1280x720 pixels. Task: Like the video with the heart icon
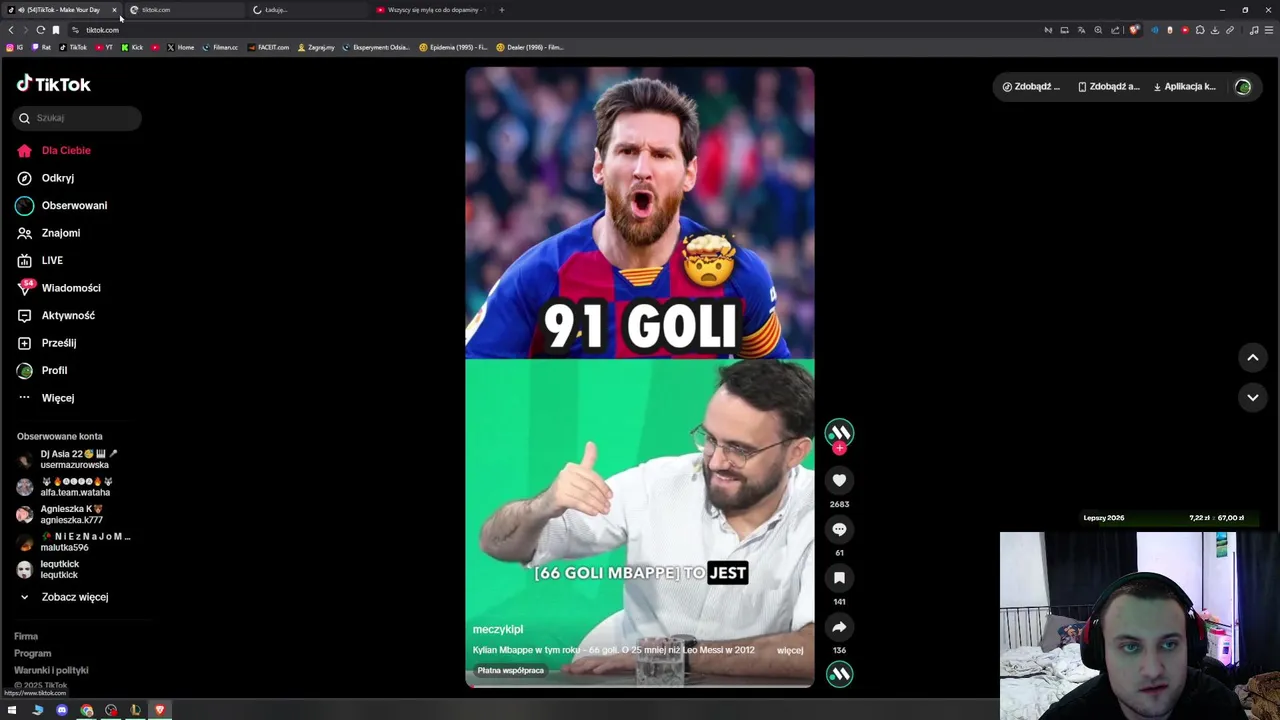[839, 481]
